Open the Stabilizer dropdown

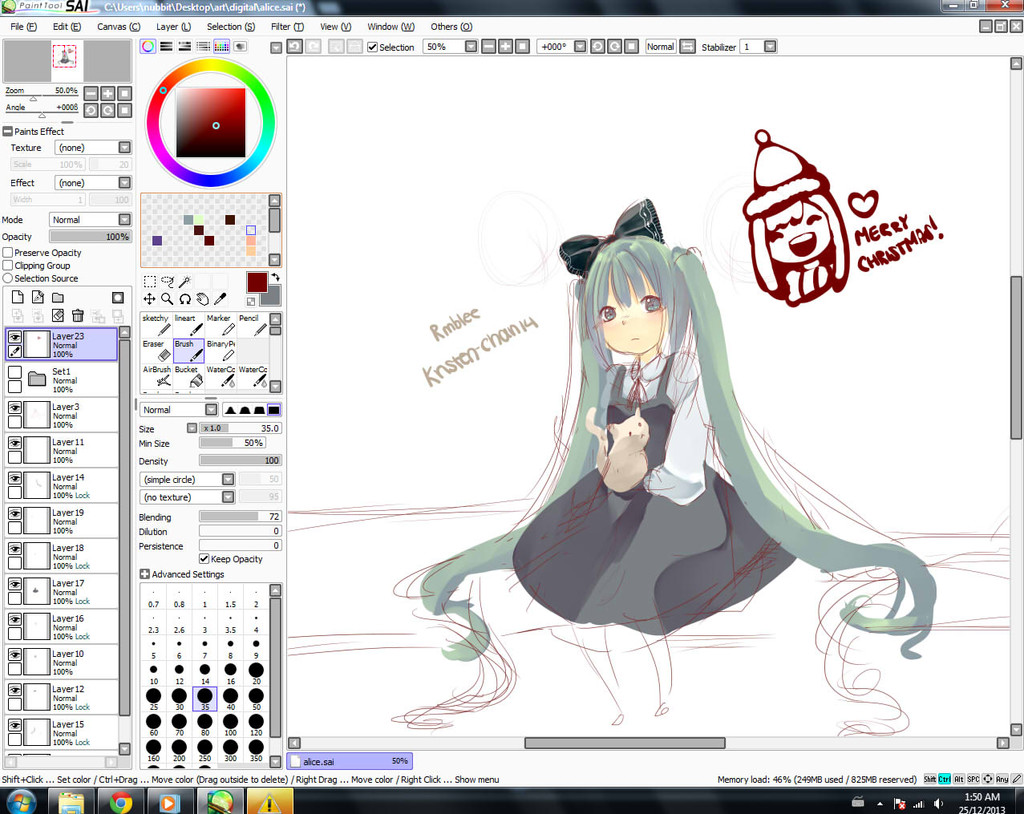pos(771,46)
